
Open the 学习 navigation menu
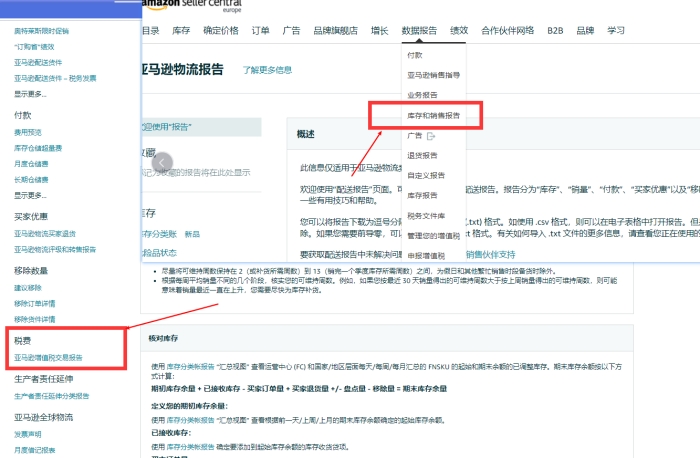(x=616, y=31)
